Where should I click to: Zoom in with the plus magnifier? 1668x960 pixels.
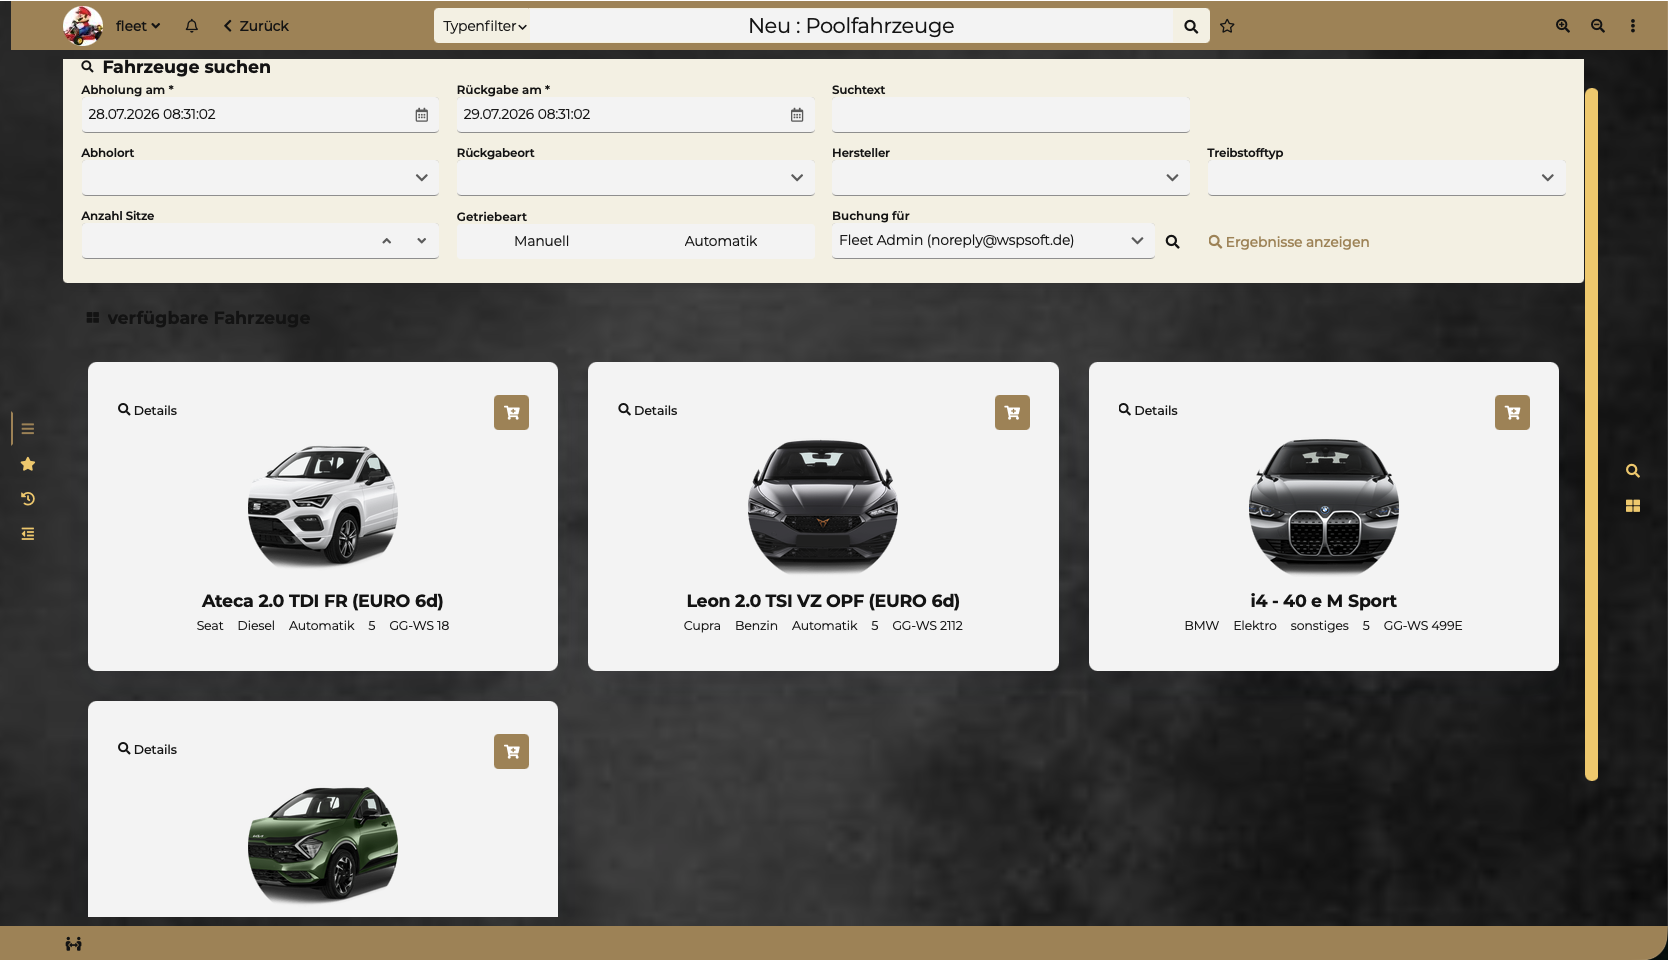coord(1563,26)
